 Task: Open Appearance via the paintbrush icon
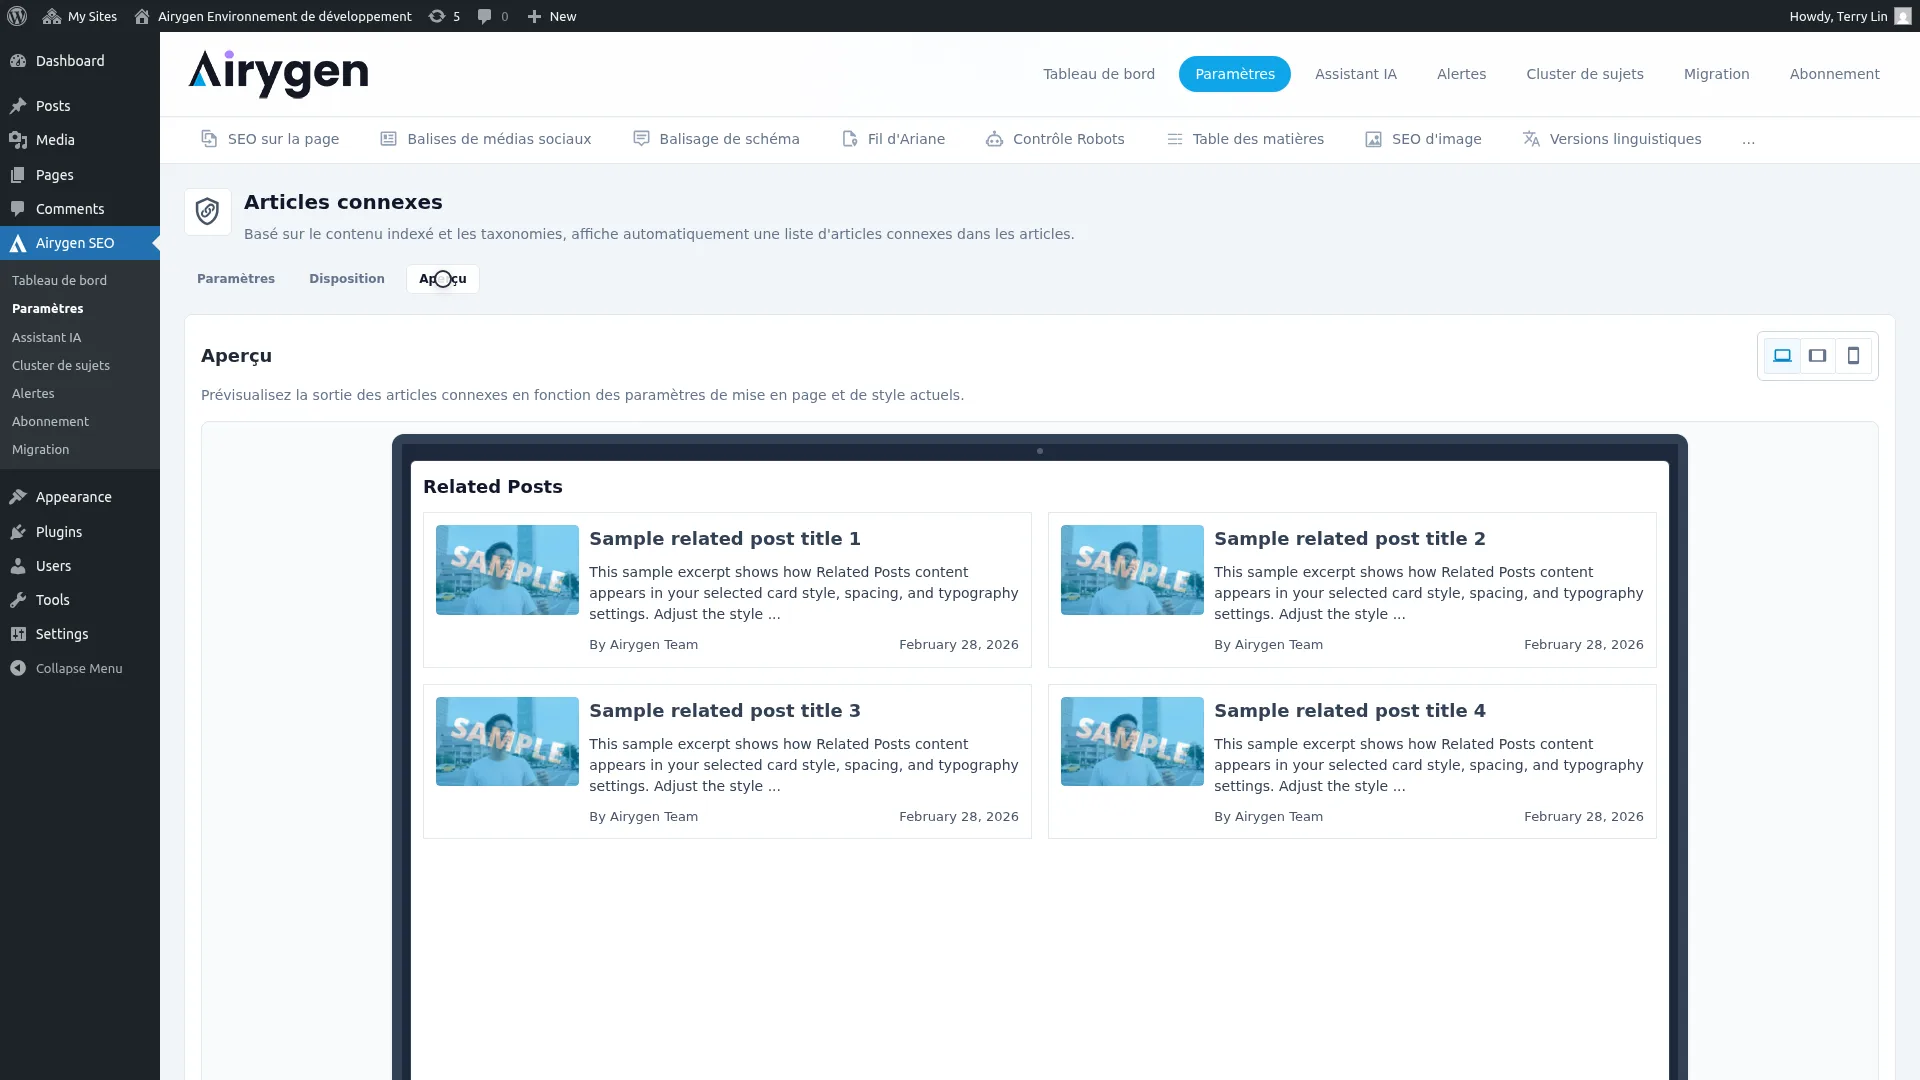[18, 497]
